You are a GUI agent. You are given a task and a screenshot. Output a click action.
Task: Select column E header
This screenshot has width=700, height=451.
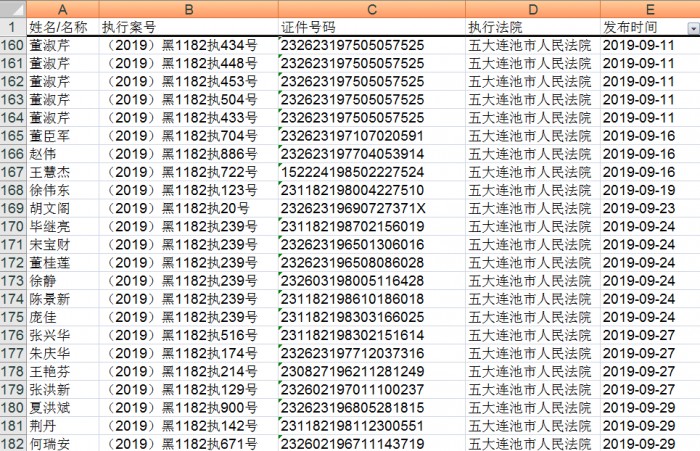pyautogui.click(x=650, y=9)
